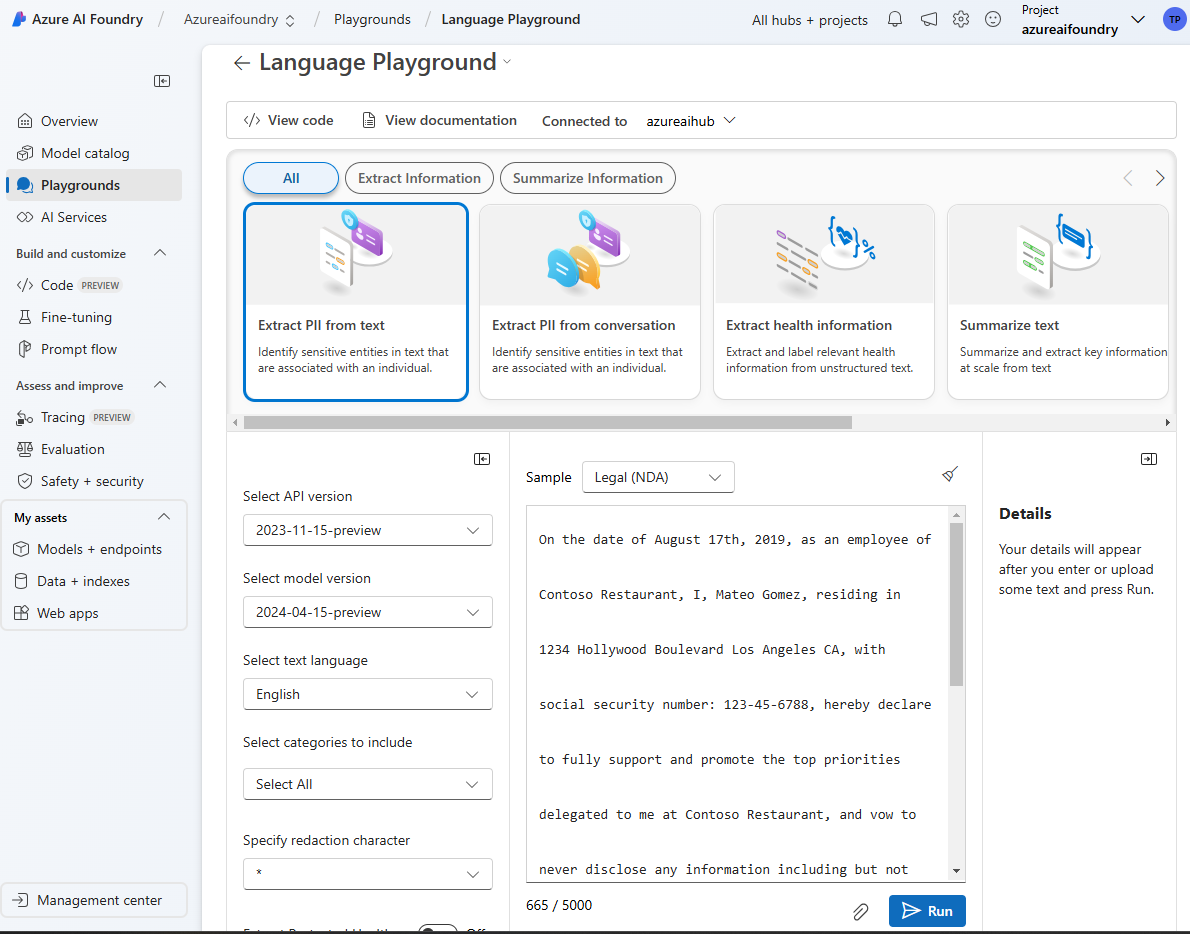Viewport: 1190px width, 934px height.
Task: Click the Azure AI Foundry logo
Action: pyautogui.click(x=20, y=19)
